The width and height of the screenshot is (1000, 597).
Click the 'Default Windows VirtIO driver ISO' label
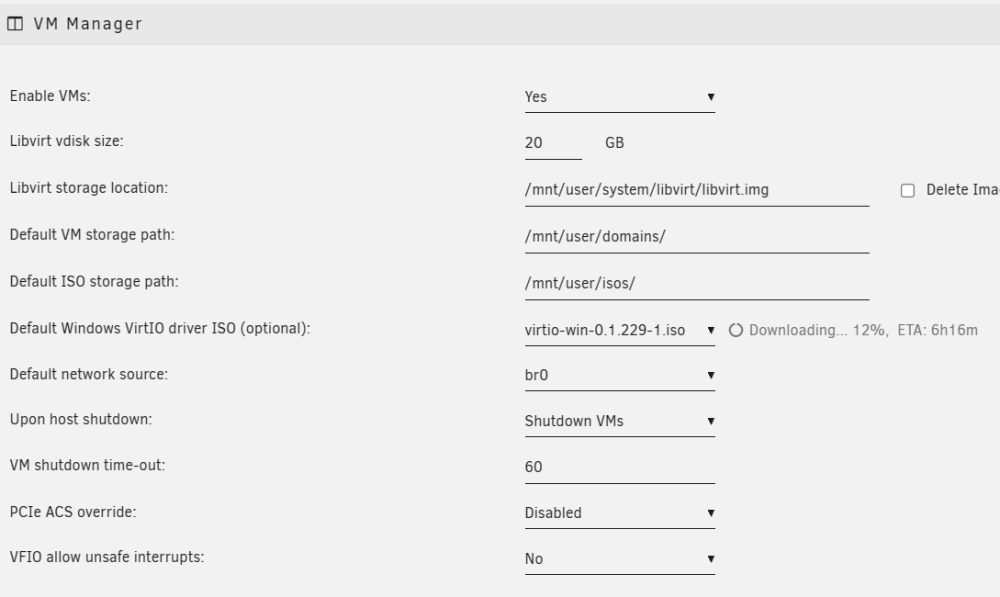click(x=159, y=328)
